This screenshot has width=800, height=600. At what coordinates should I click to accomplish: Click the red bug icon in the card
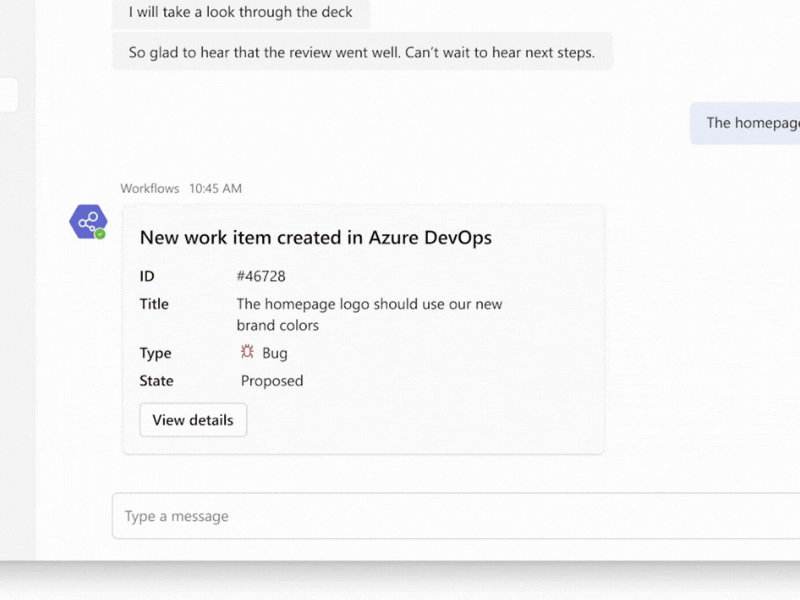tap(247, 352)
